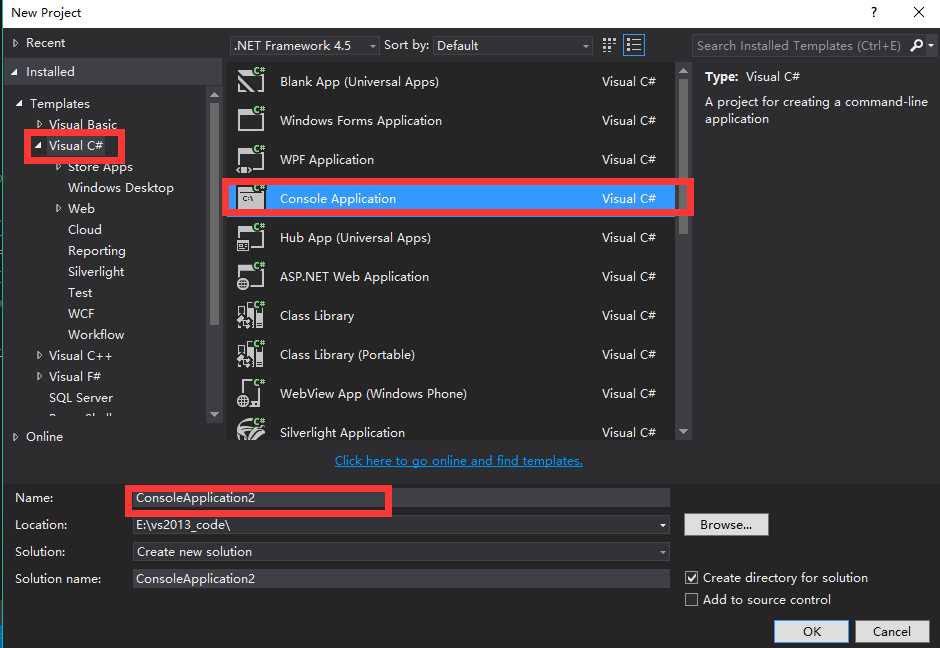Select Windows Forms Application template name
Image resolution: width=940 pixels, height=648 pixels.
click(x=361, y=120)
